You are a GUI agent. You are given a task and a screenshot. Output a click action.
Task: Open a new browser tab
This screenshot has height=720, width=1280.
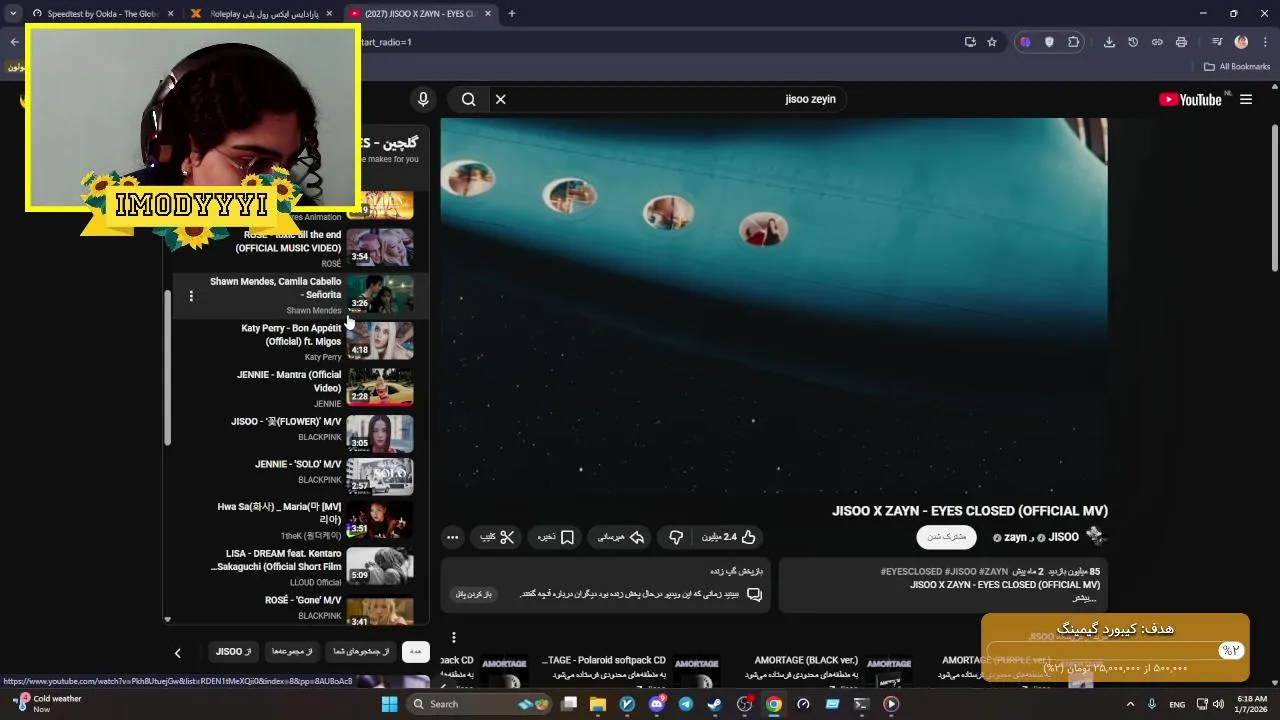511,14
